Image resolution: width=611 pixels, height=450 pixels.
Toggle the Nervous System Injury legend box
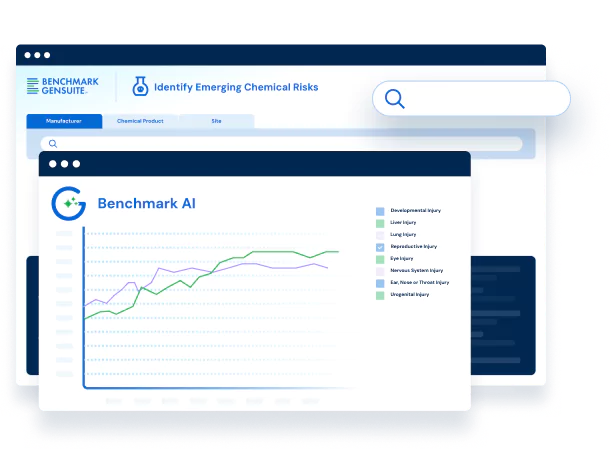pyautogui.click(x=380, y=271)
